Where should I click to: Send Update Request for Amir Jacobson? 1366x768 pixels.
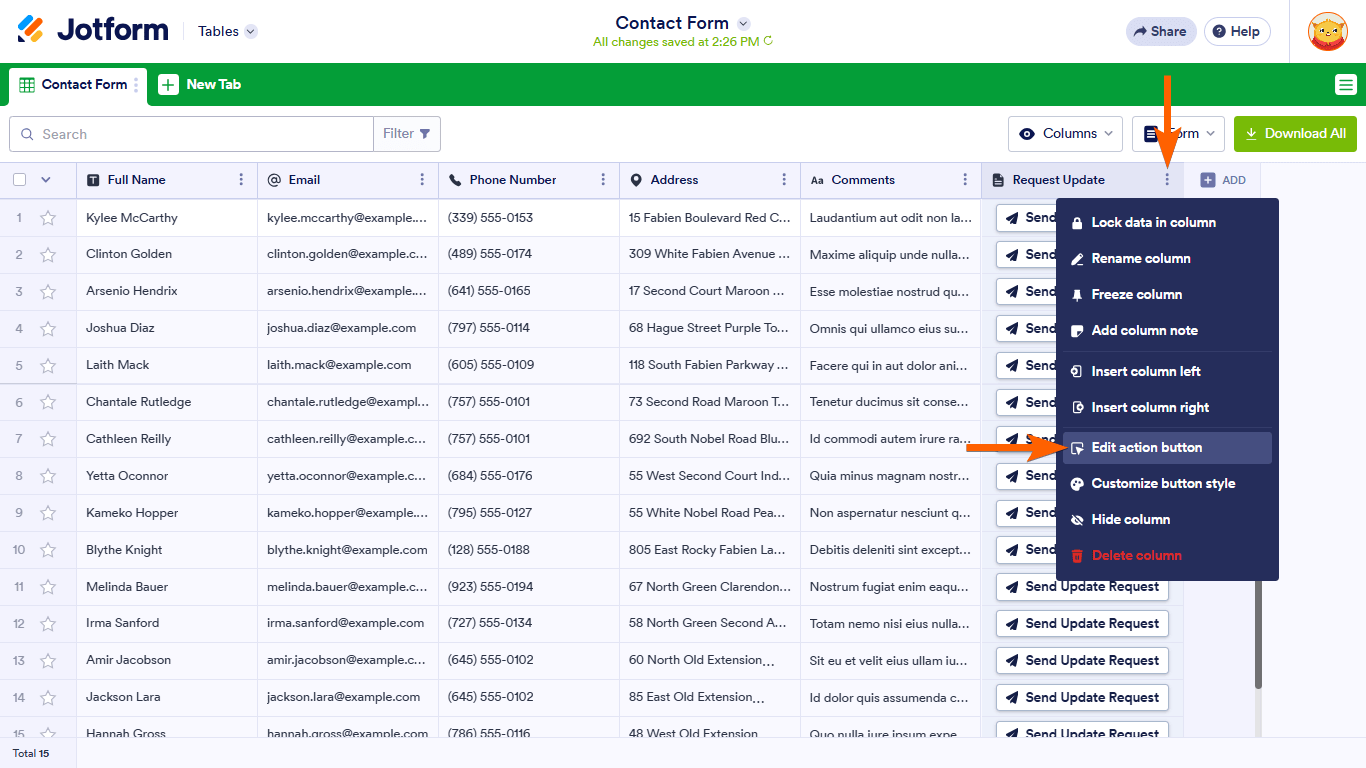(1082, 661)
